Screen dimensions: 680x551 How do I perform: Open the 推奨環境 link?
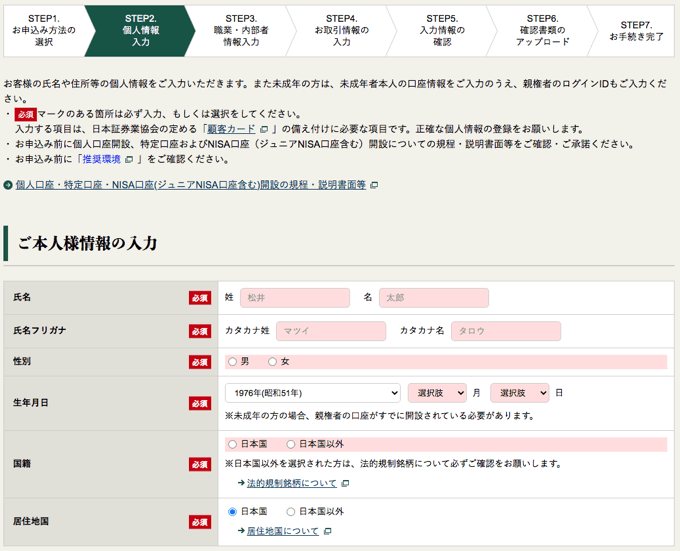101,160
